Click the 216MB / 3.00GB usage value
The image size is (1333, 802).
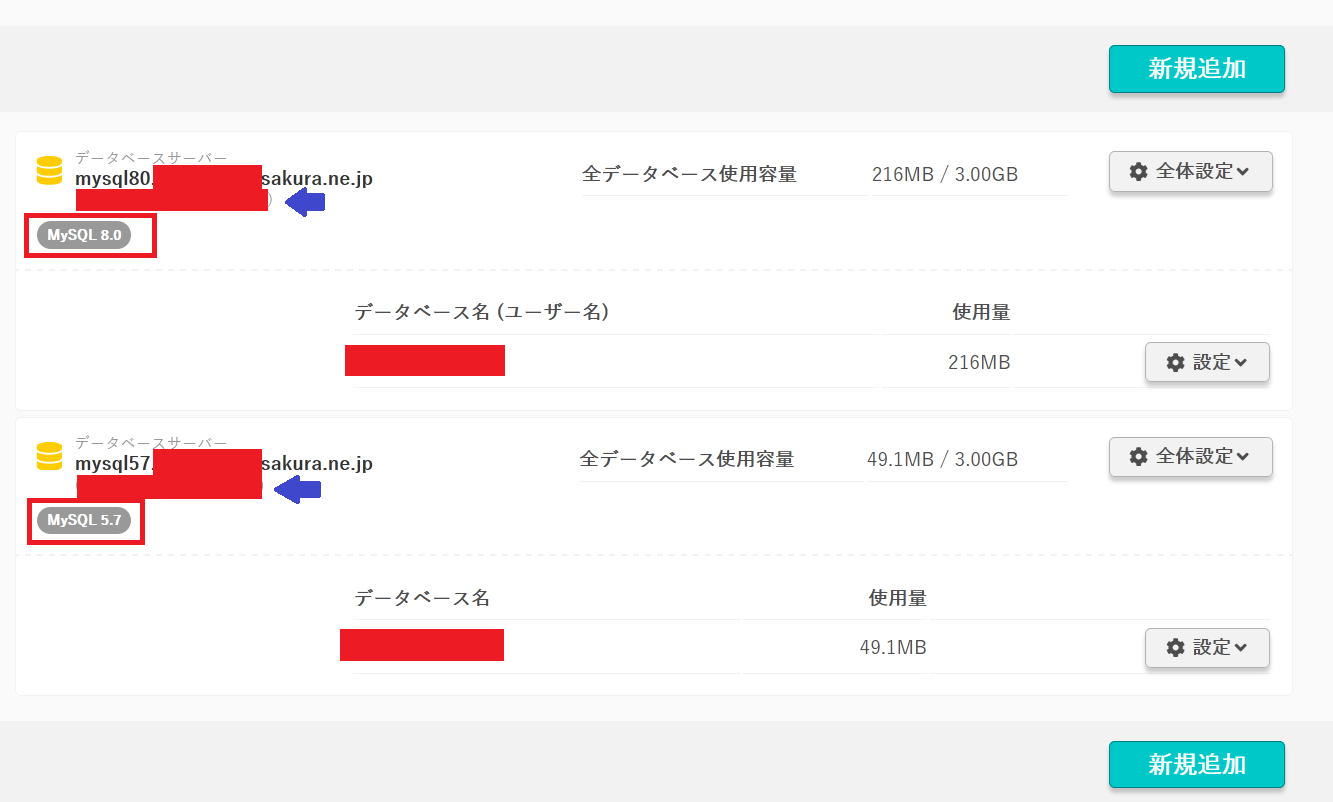coord(944,175)
